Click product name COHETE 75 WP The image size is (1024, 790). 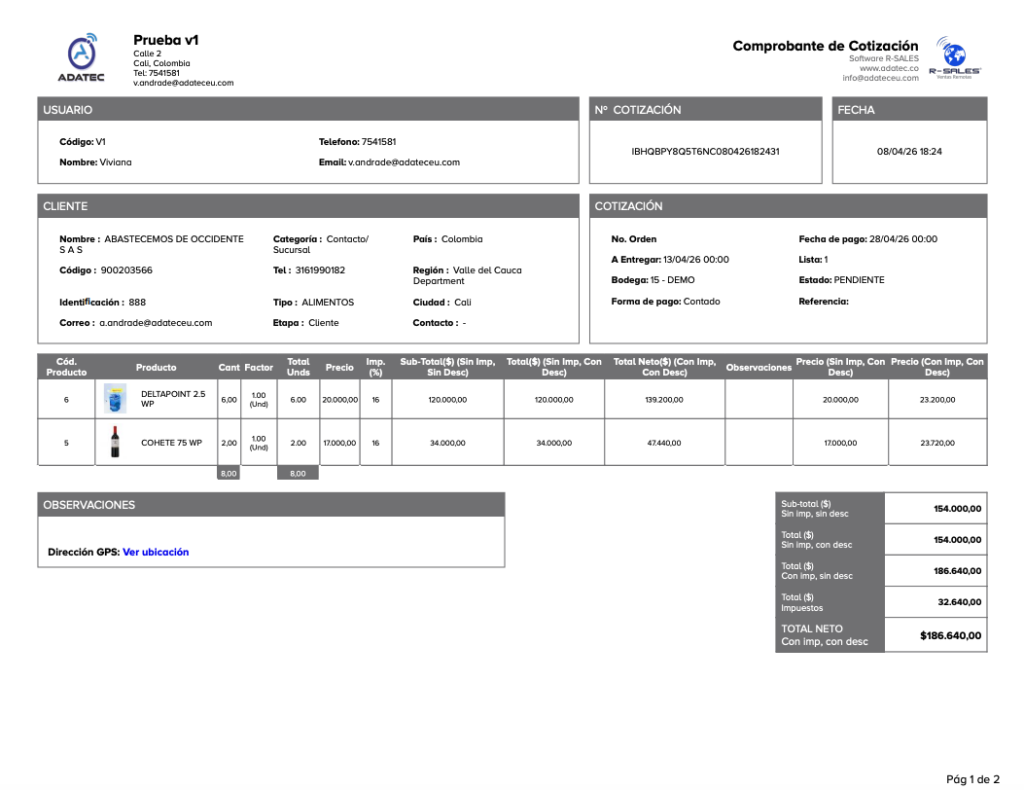click(172, 443)
